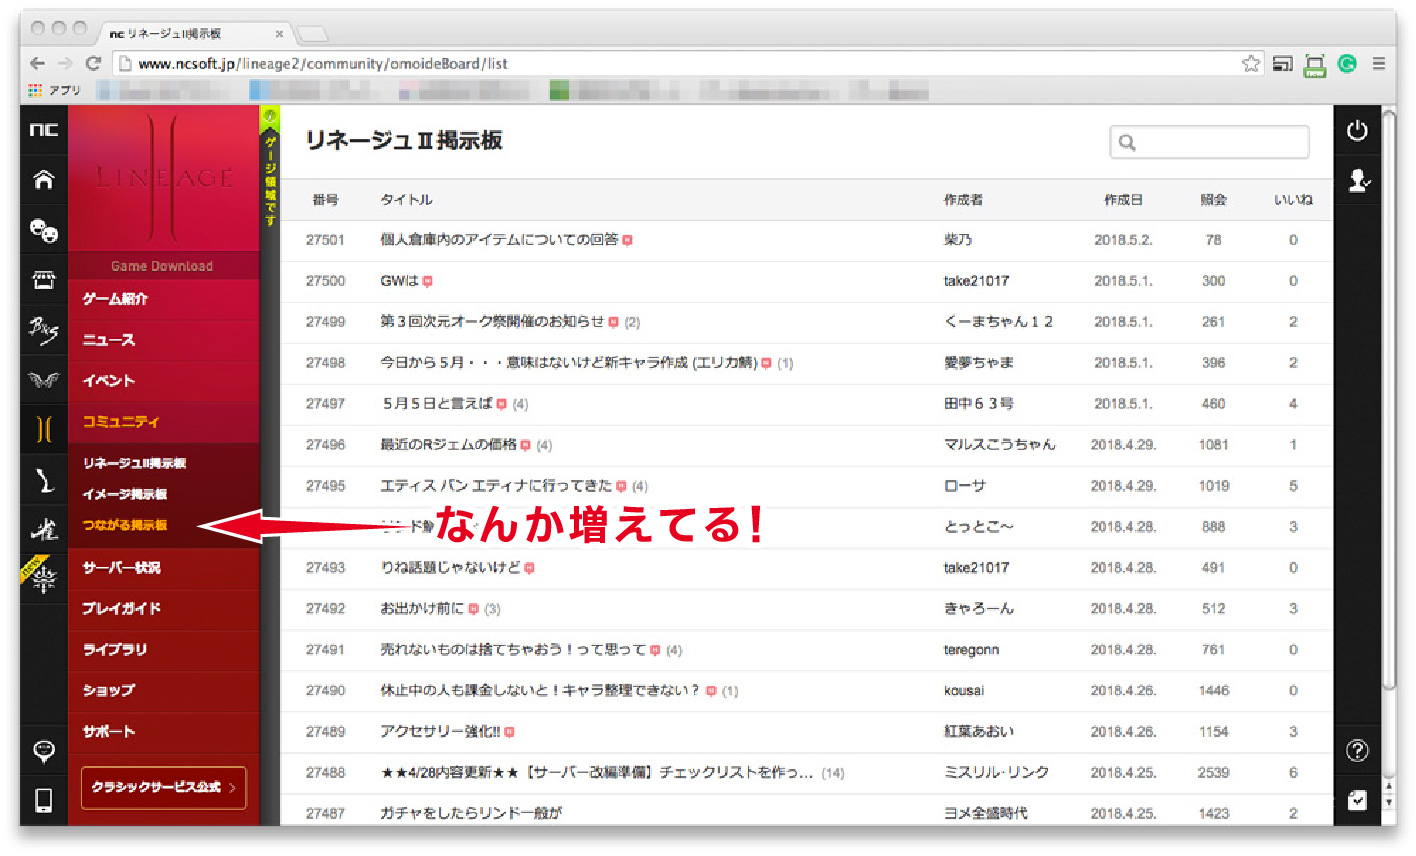Open リネージュII掲示板 submenu link
The image size is (1416, 856).
pyautogui.click(x=134, y=464)
